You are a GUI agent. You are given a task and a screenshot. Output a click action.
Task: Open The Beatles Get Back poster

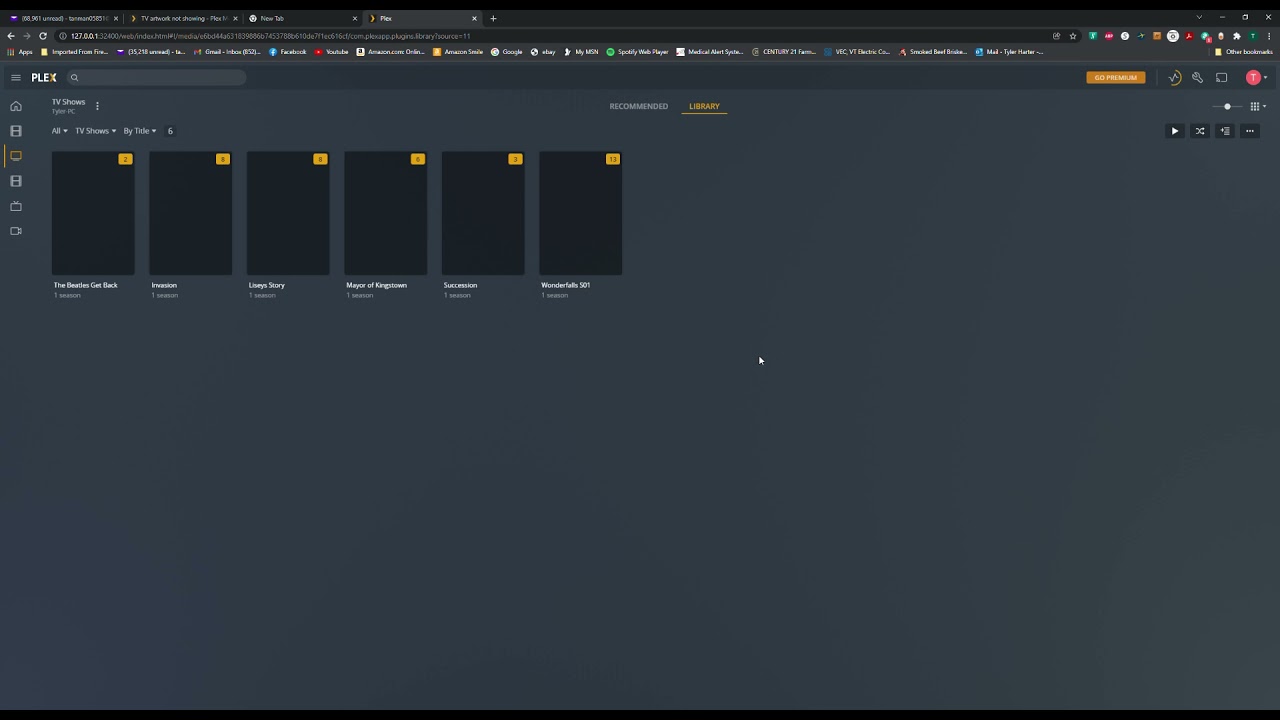(x=93, y=213)
